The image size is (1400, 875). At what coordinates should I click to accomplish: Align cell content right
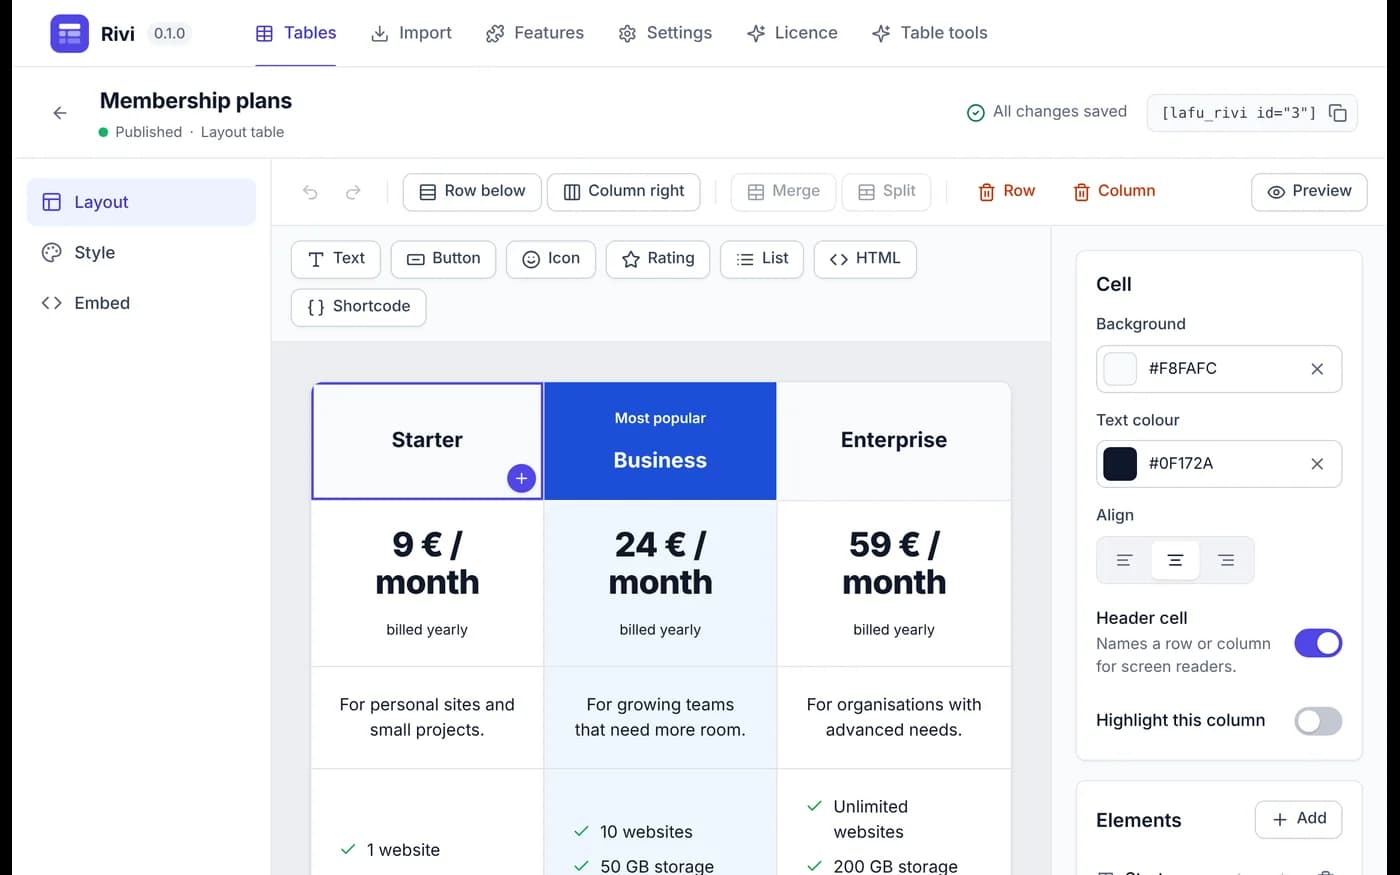click(x=1226, y=561)
